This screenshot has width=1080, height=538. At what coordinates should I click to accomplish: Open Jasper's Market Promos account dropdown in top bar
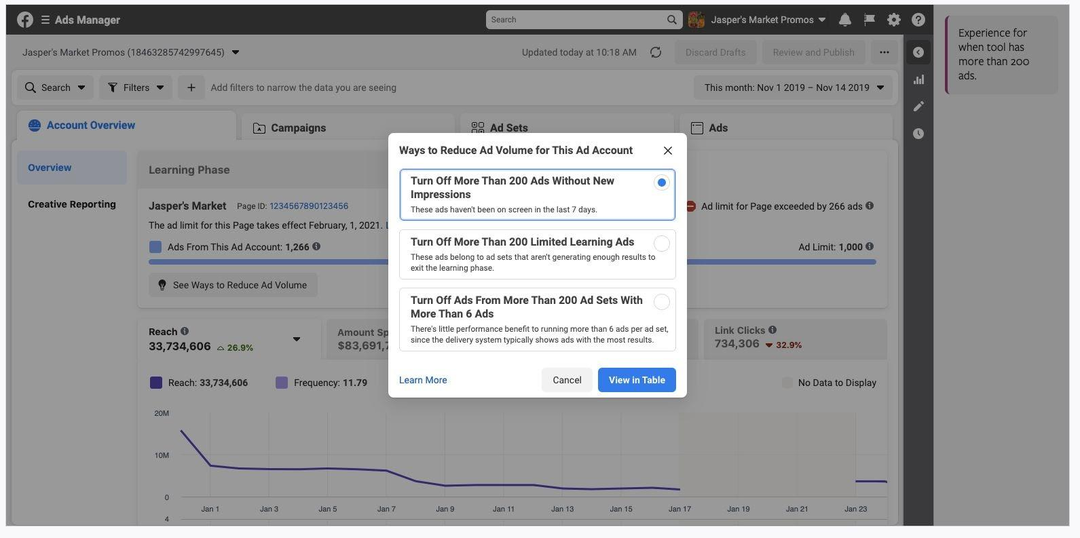[768, 20]
